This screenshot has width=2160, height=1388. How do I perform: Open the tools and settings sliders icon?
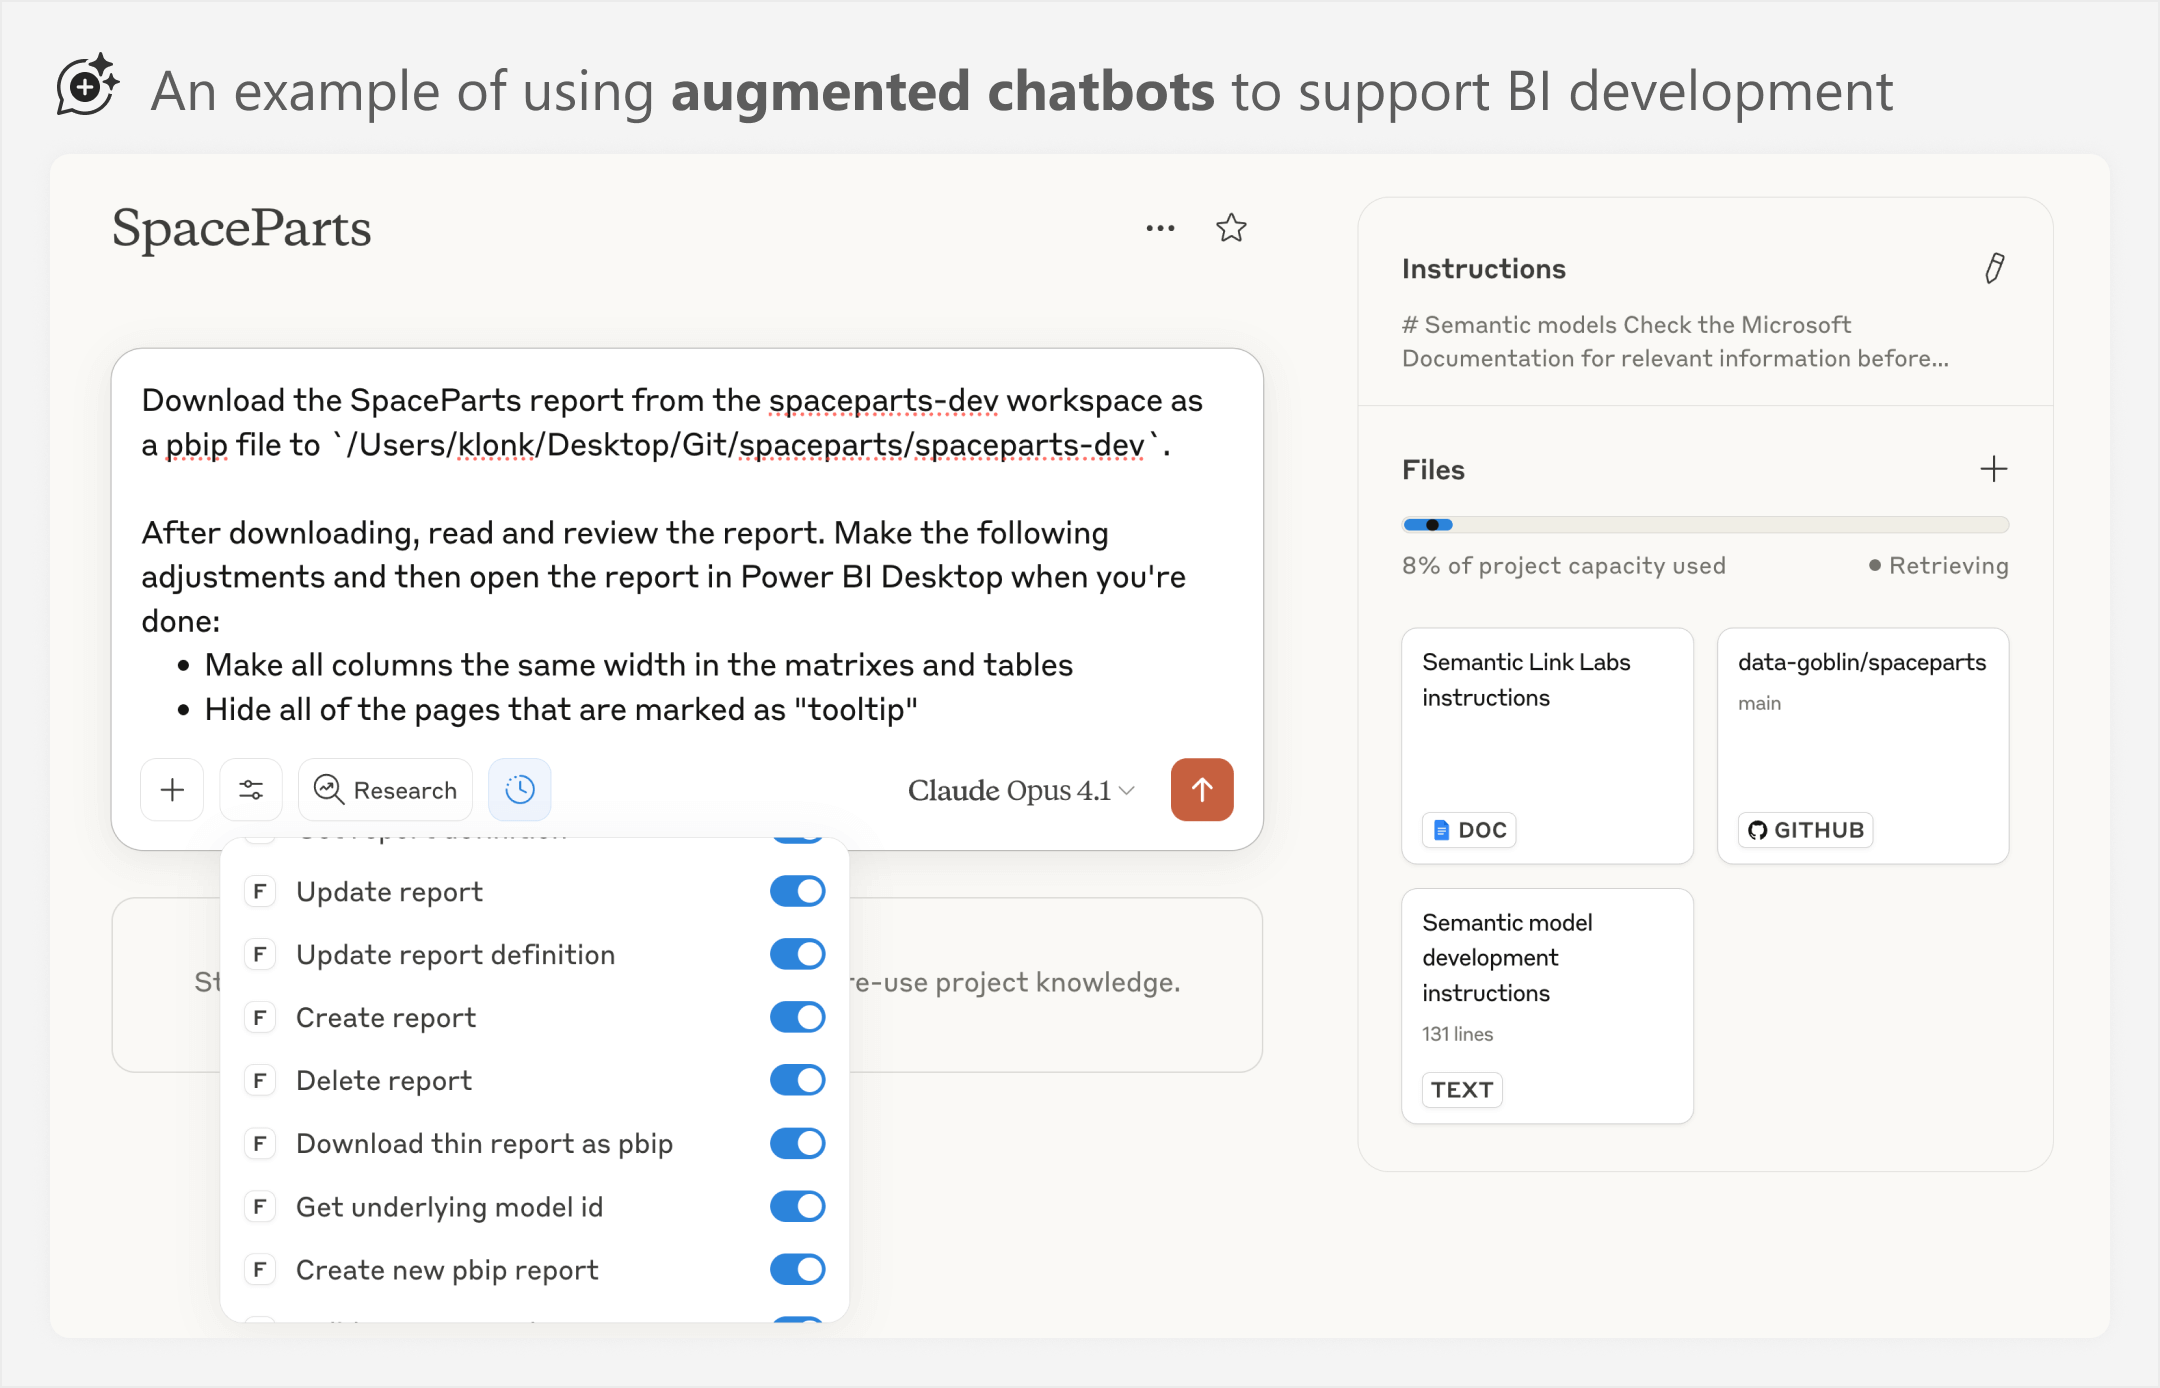pos(251,790)
